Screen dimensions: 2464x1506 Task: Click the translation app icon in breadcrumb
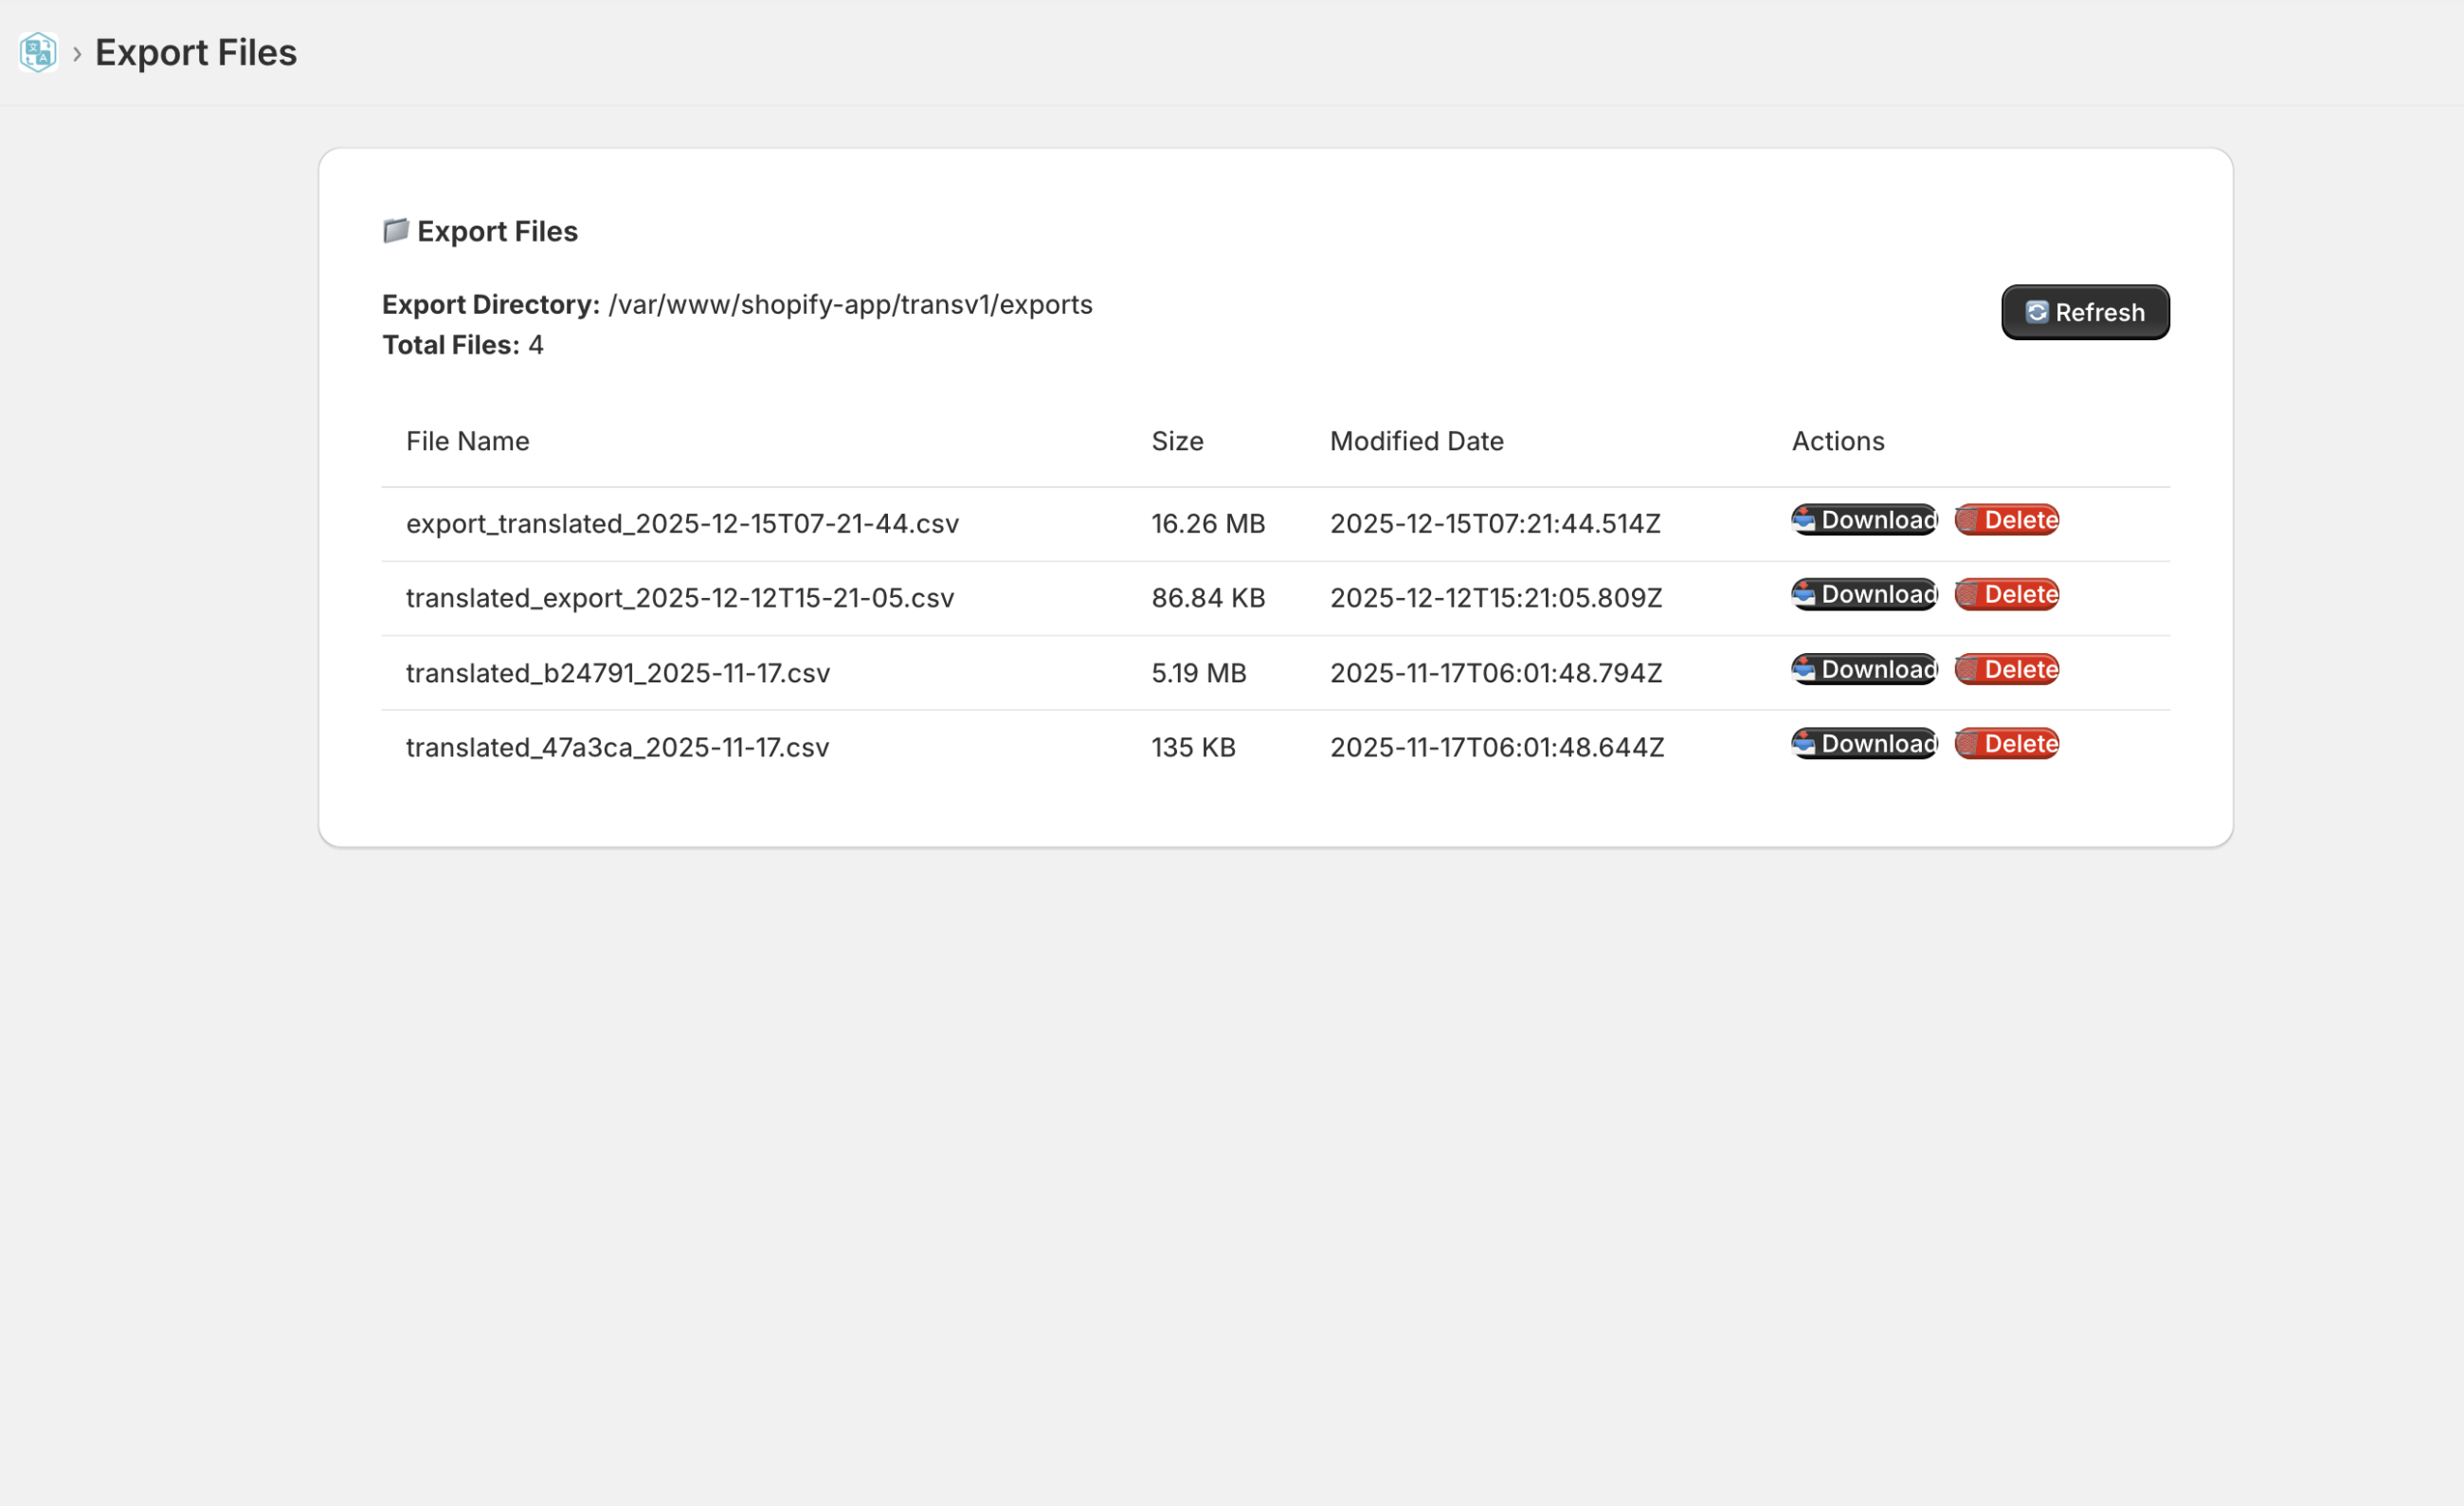(x=38, y=52)
